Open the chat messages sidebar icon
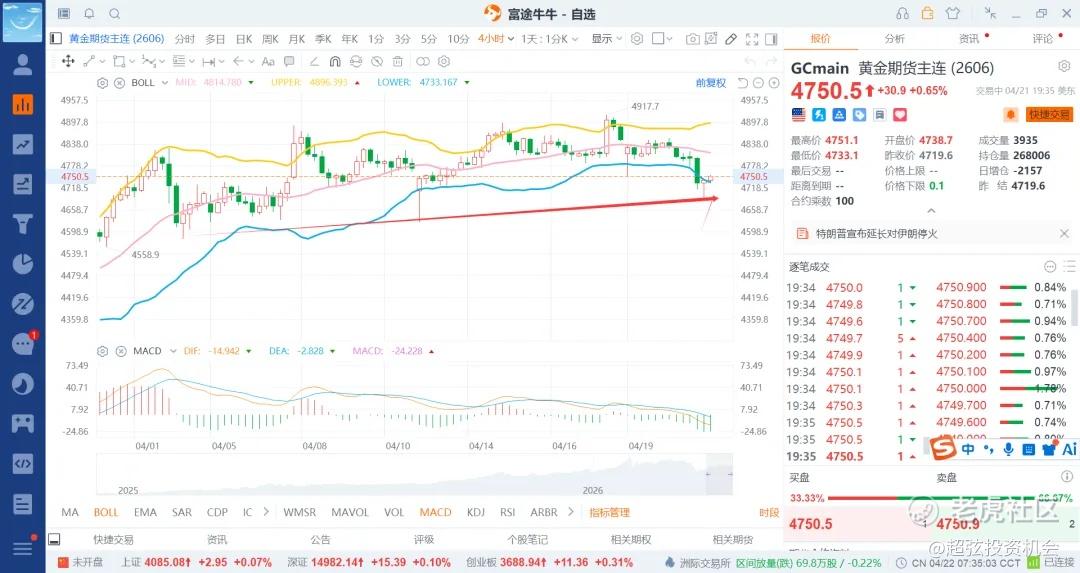The width and height of the screenshot is (1080, 573). [x=23, y=344]
